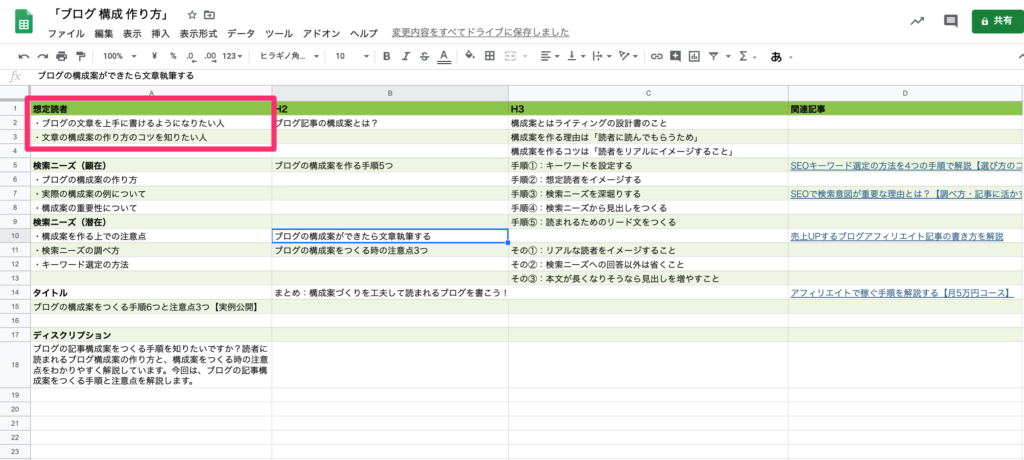Click 変更内容をすべてドライブに保存しました link
Image resolution: width=1024 pixels, height=460 pixels.
(480, 32)
